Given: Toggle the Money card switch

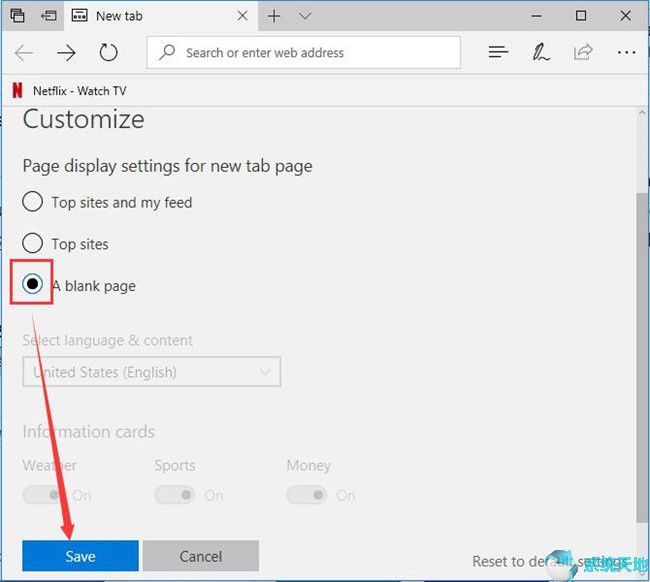Looking at the screenshot, I should 307,495.
